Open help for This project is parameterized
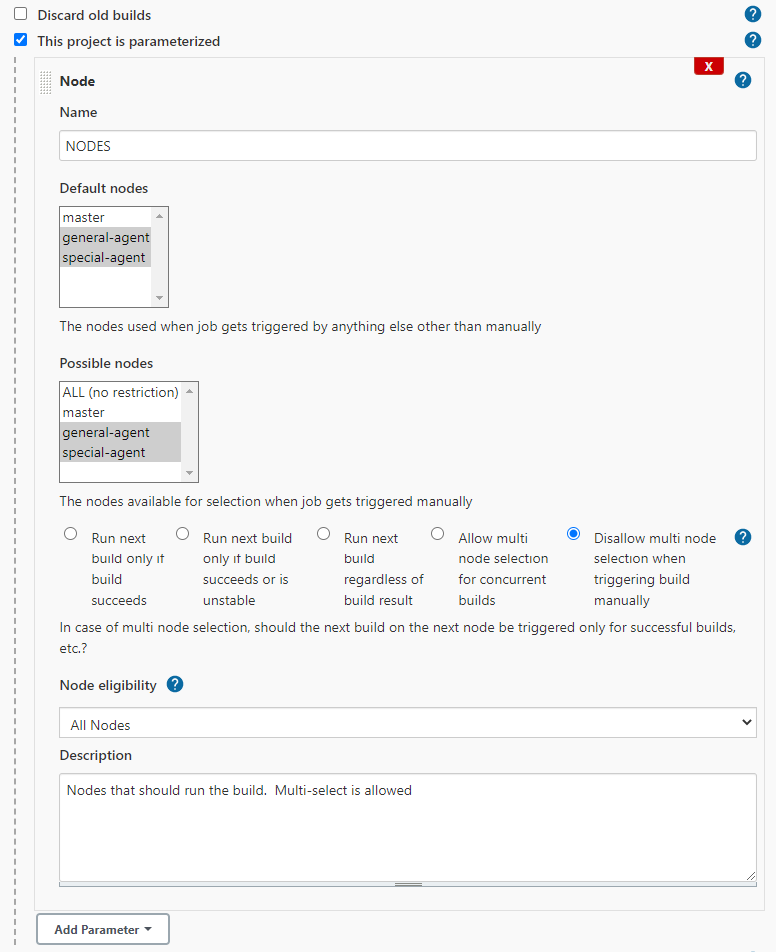 click(x=752, y=40)
